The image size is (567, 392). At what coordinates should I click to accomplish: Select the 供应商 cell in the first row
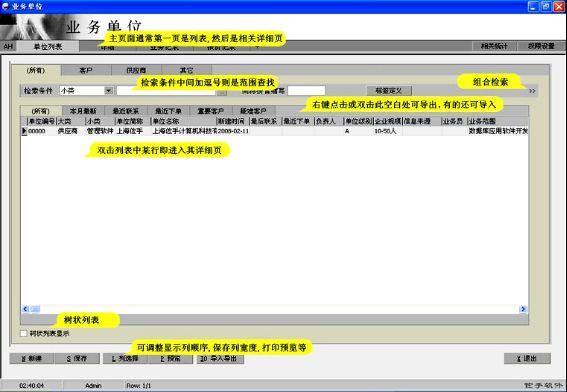[71, 131]
